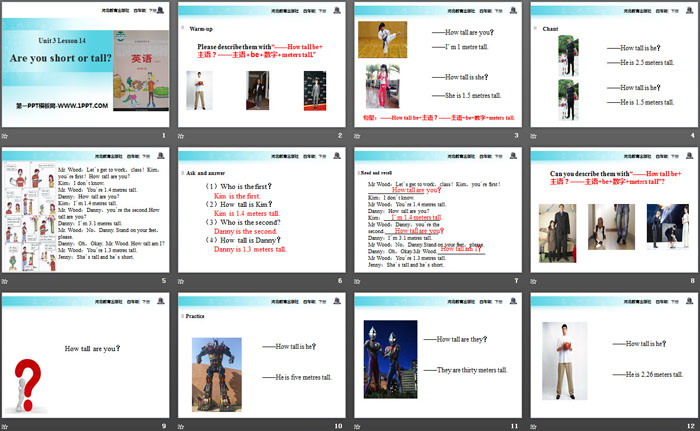The width and height of the screenshot is (700, 431).
Task: Click slide number label '8'
Action: pyautogui.click(x=693, y=280)
